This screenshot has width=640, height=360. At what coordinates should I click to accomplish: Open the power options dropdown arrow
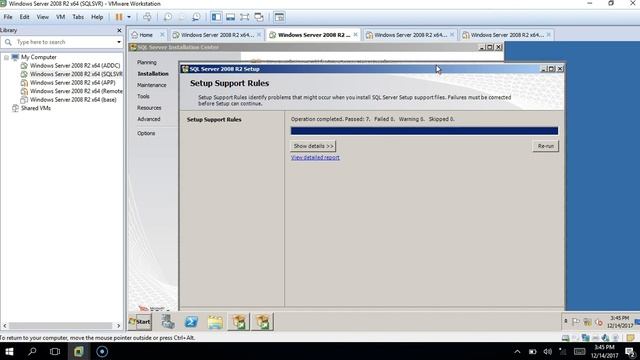tap(129, 17)
